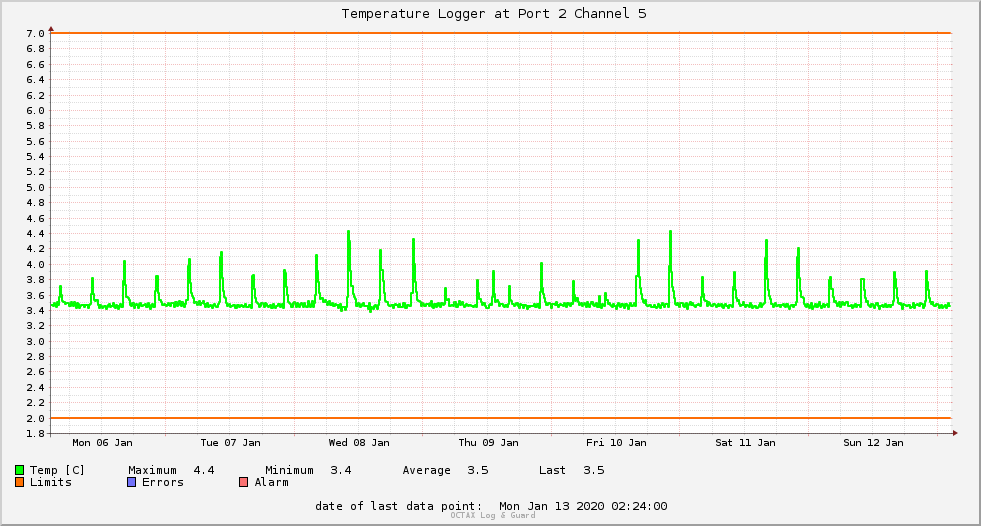The height and width of the screenshot is (526, 981).
Task: Click the blue Errors legend swatch
Action: point(131,482)
